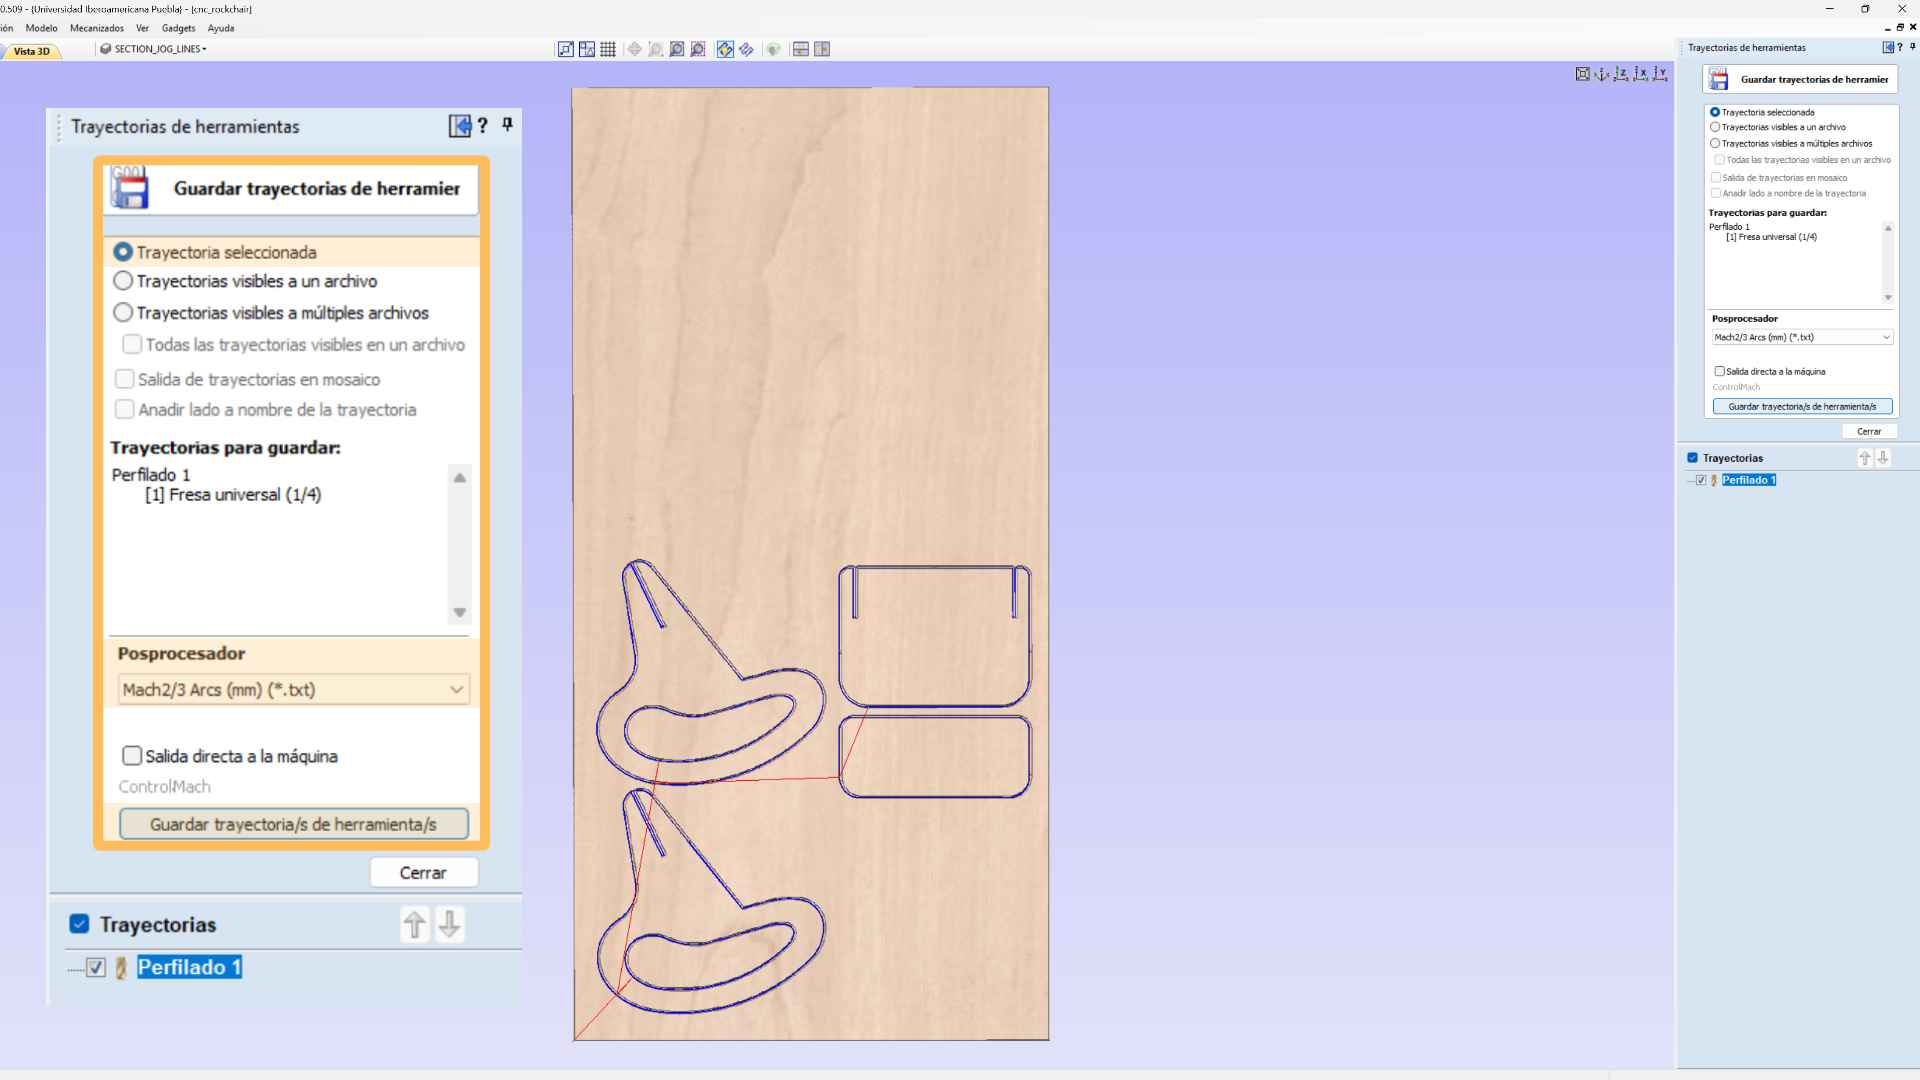The image size is (1920, 1080).
Task: Toggle Perfilado 1 visibility checkbox in docked tree
Action: (x=1701, y=480)
